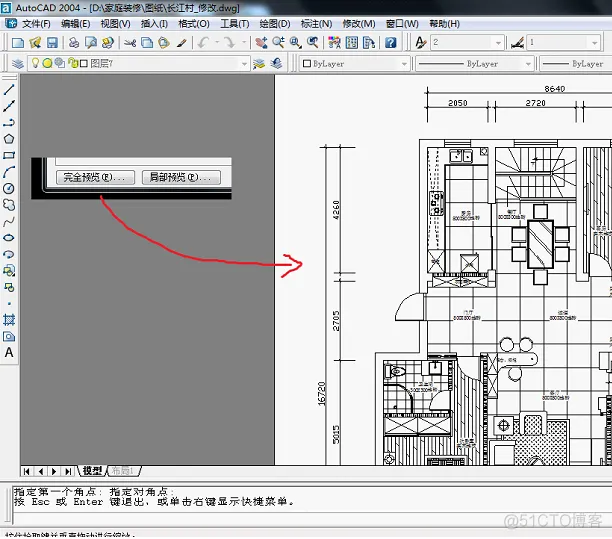Image resolution: width=612 pixels, height=539 pixels.
Task: Select the Spline tool
Action: [9, 221]
